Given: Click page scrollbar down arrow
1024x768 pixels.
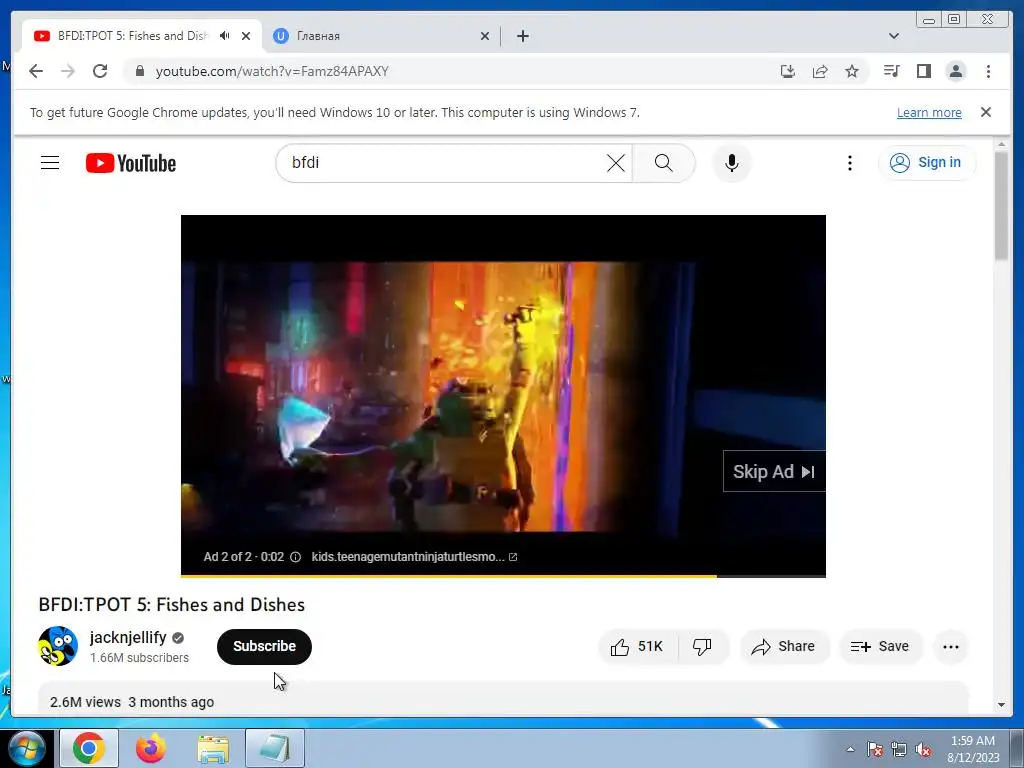Looking at the screenshot, I should click(1001, 705).
